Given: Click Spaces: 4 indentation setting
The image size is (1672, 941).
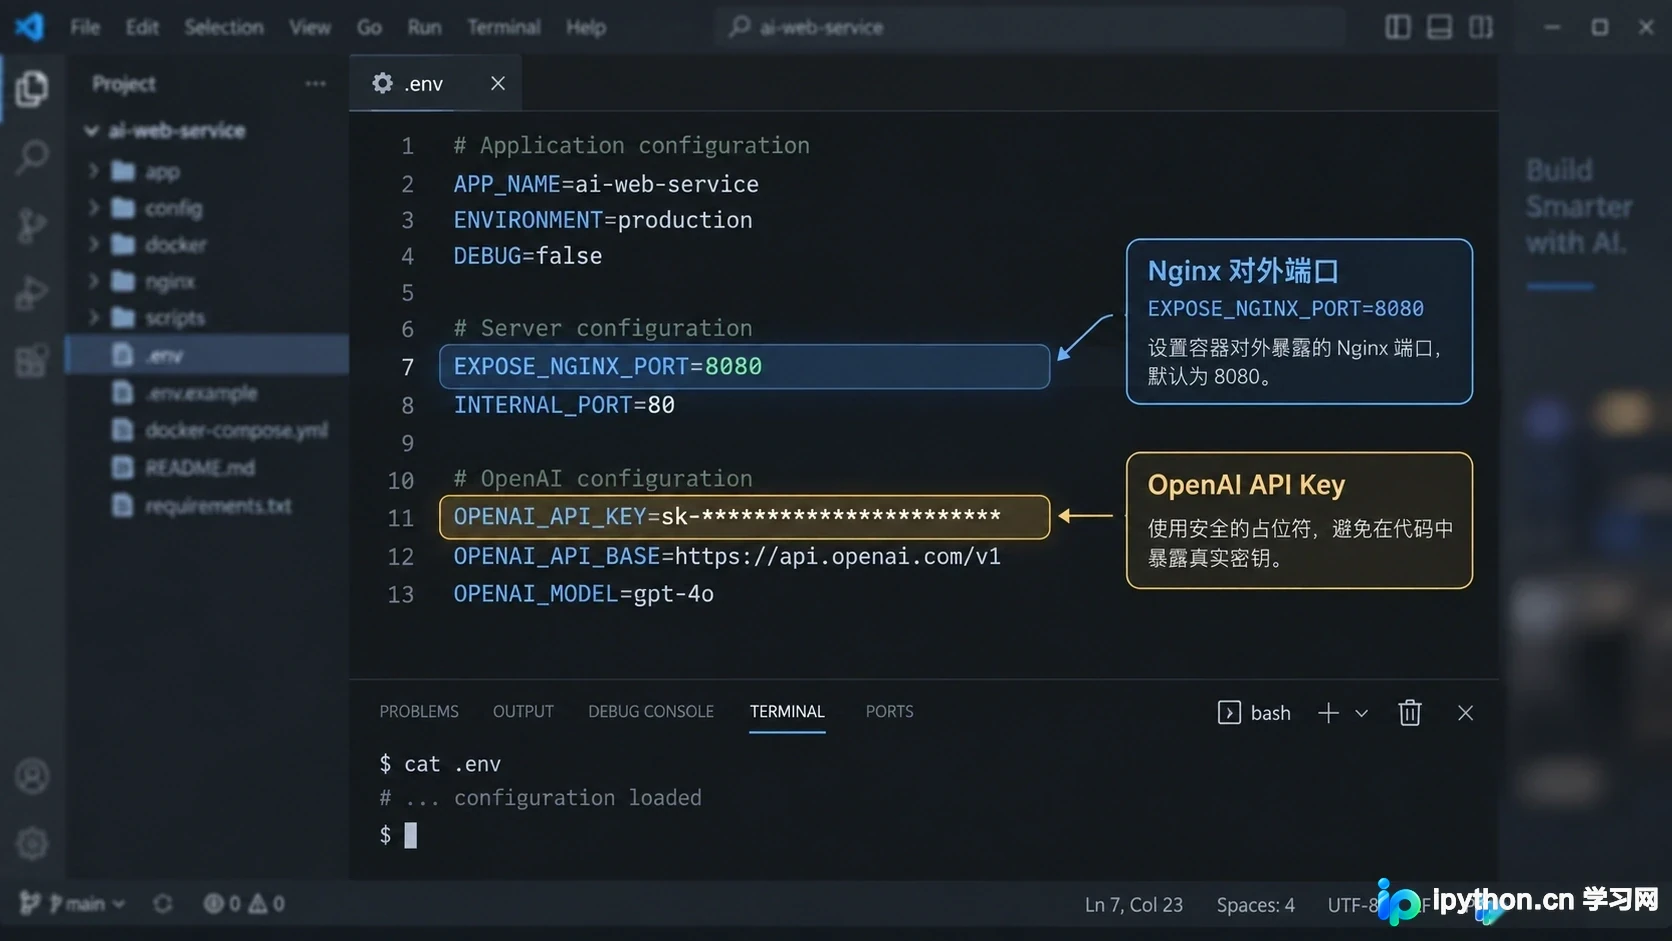Looking at the screenshot, I should (1255, 905).
